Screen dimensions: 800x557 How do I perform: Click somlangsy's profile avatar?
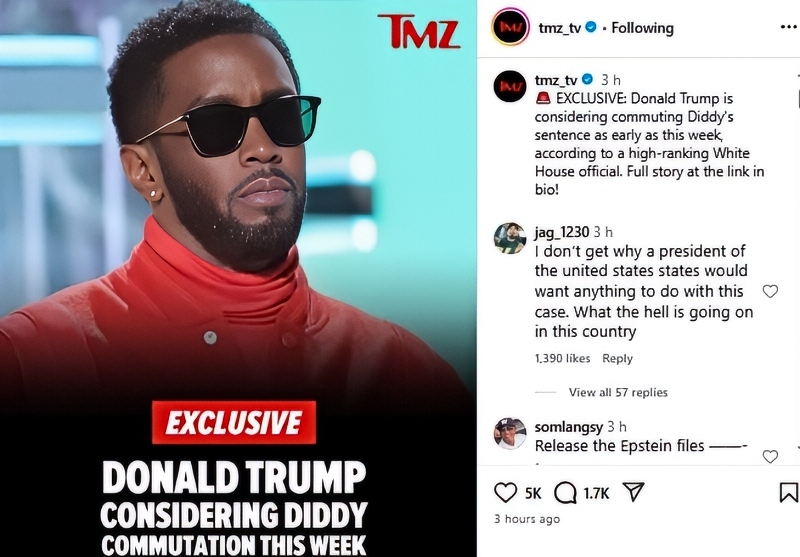point(510,433)
